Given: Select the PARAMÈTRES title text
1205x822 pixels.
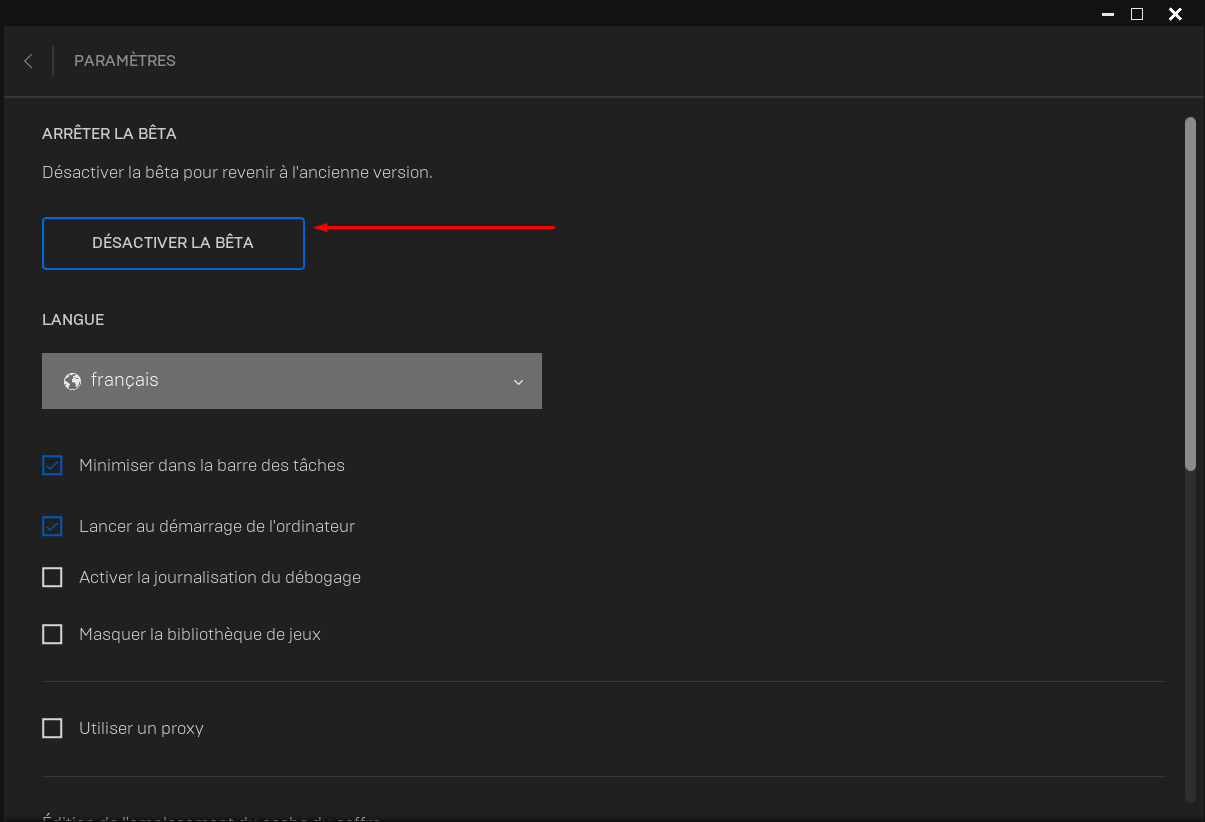Looking at the screenshot, I should click(x=124, y=60).
